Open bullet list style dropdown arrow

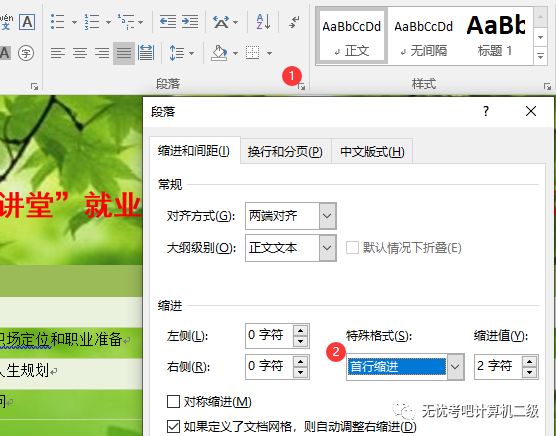[x=74, y=22]
